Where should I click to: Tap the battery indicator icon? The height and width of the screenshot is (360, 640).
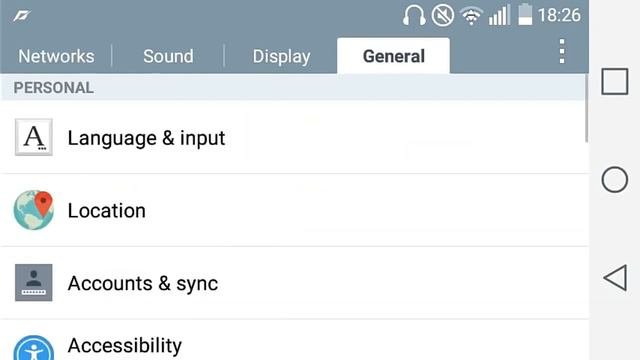pos(525,15)
